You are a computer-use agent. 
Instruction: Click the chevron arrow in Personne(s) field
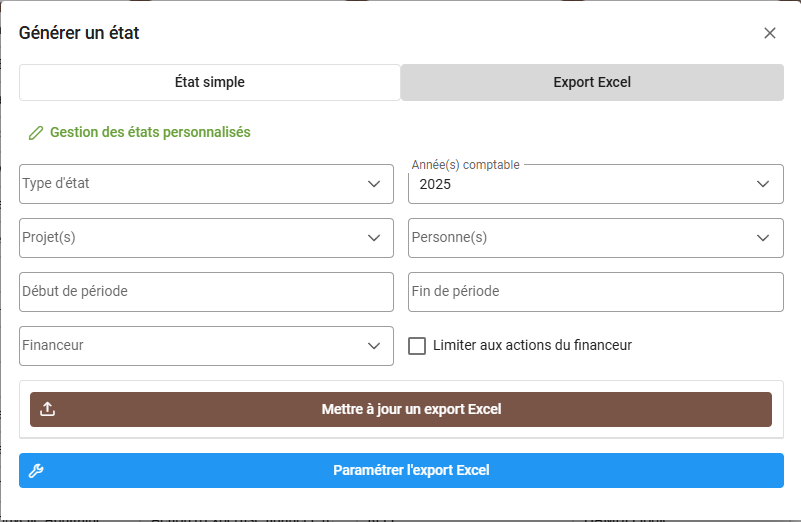coord(764,238)
